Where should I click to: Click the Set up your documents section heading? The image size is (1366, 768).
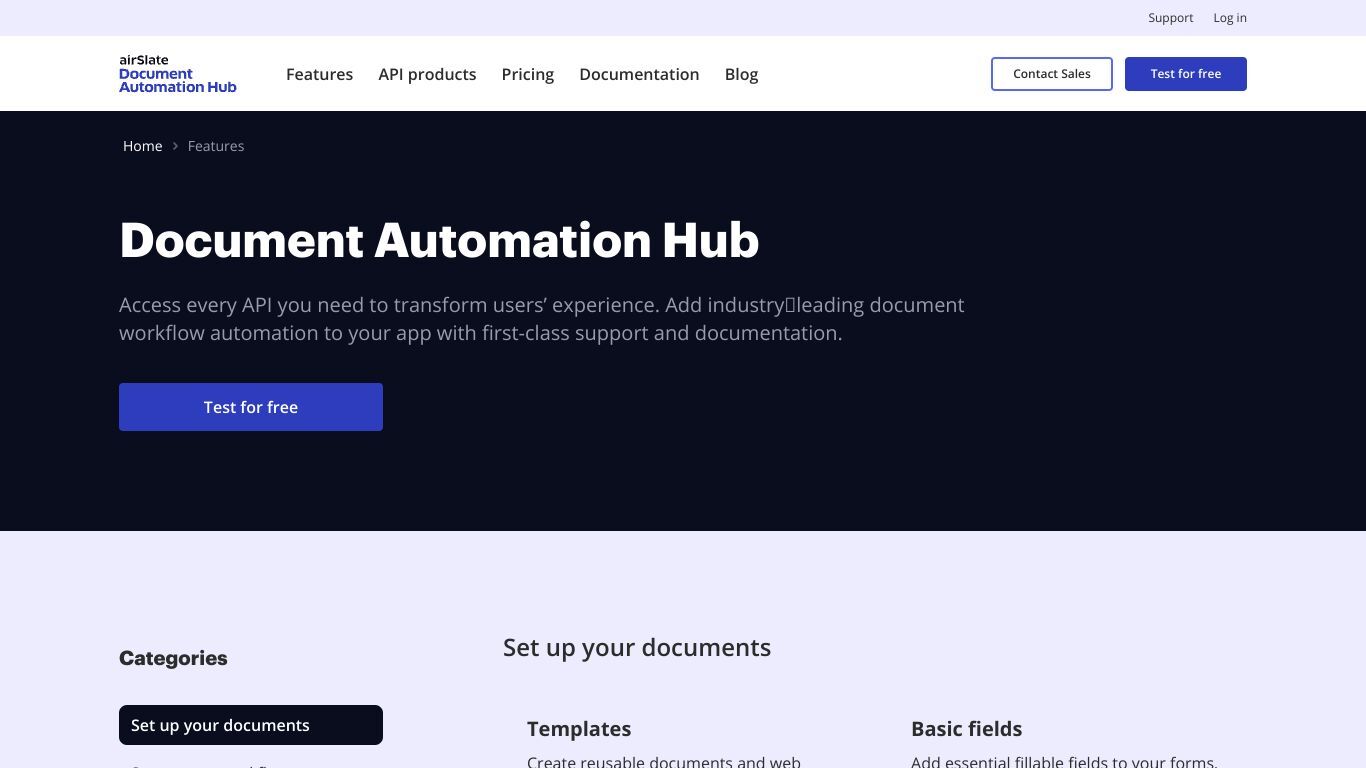click(x=637, y=648)
